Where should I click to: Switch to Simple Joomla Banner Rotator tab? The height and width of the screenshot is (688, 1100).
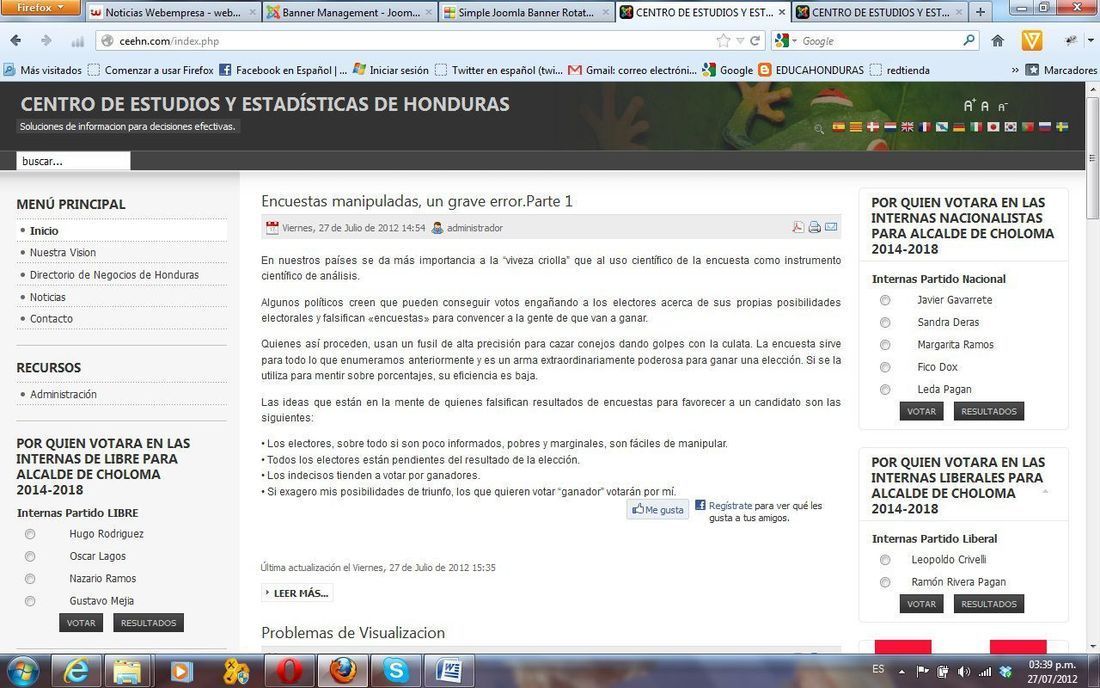[526, 12]
